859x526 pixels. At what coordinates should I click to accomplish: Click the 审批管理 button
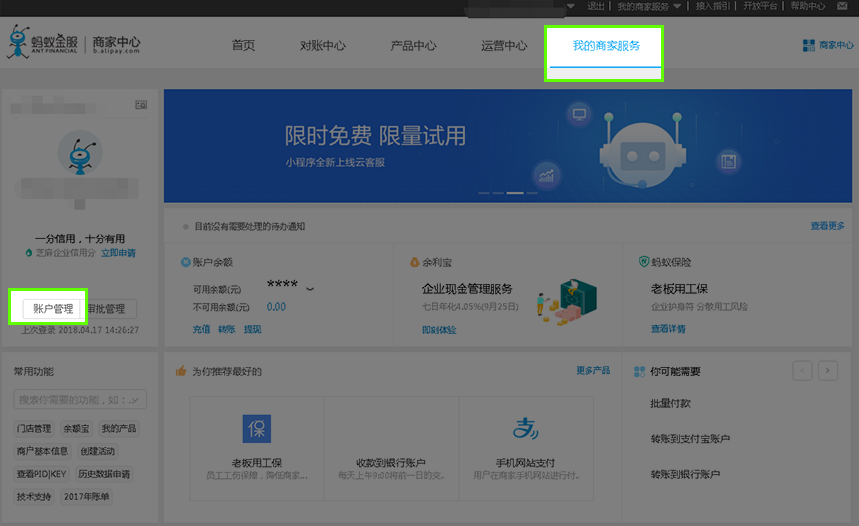[108, 309]
